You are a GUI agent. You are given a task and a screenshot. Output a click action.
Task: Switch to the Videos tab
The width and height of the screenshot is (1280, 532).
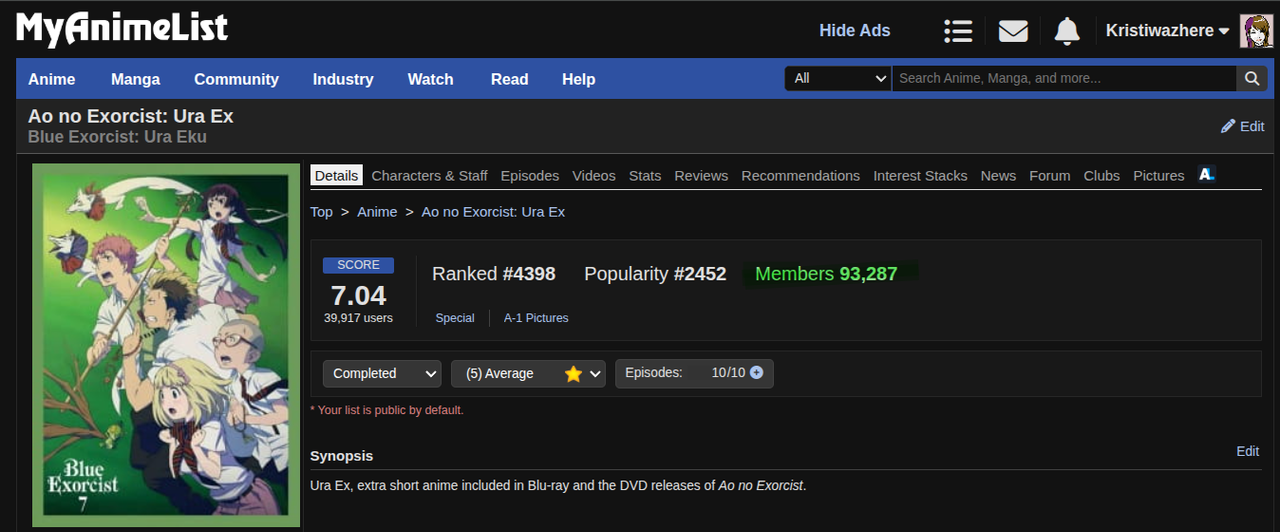coord(594,175)
